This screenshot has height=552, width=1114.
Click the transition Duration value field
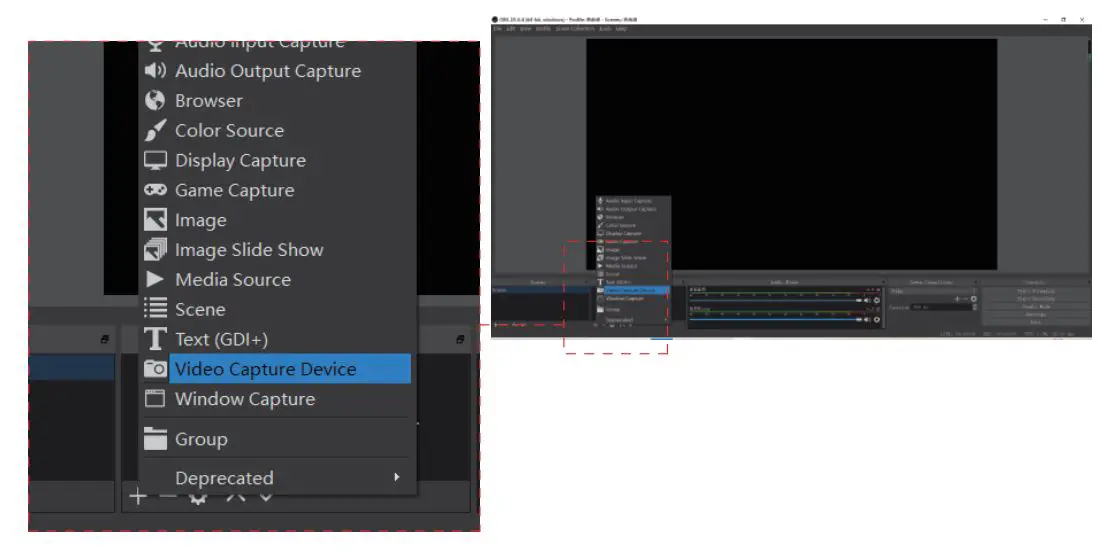tap(941, 307)
